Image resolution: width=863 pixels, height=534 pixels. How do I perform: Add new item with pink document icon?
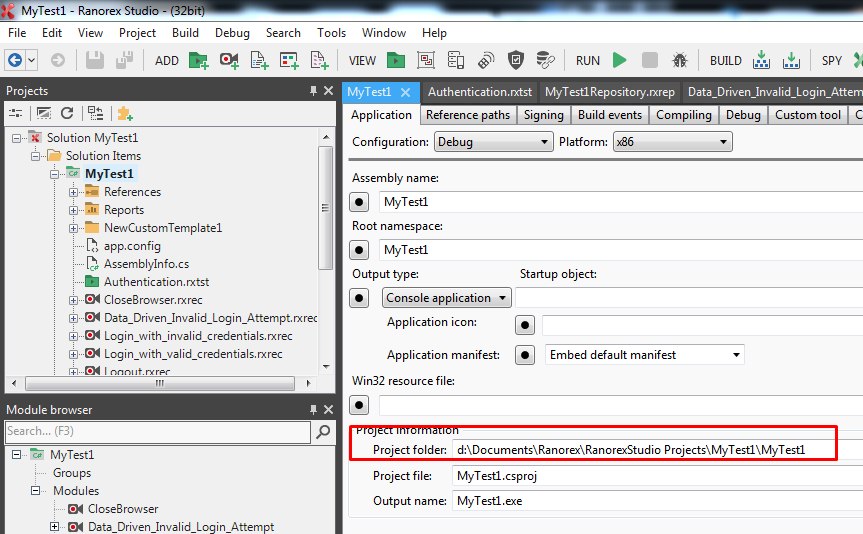point(319,60)
